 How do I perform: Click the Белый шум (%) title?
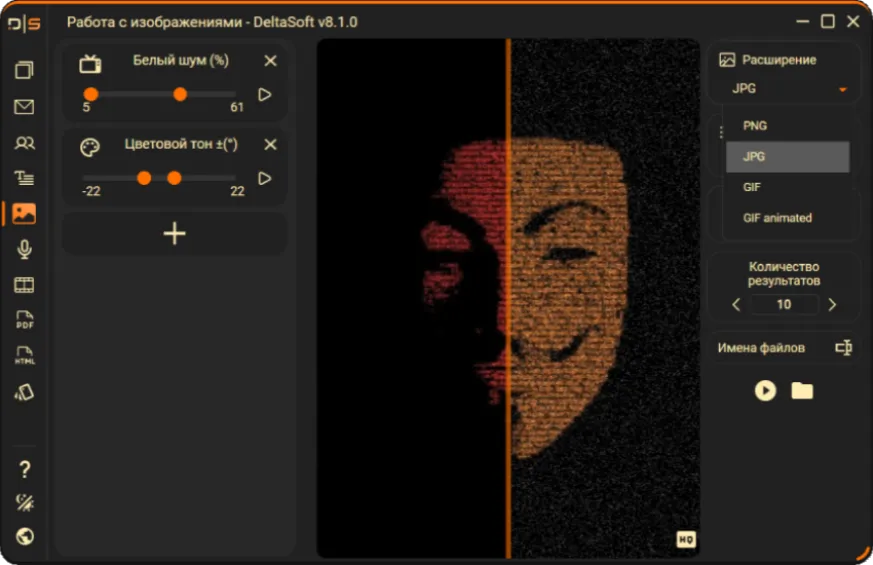click(x=180, y=60)
